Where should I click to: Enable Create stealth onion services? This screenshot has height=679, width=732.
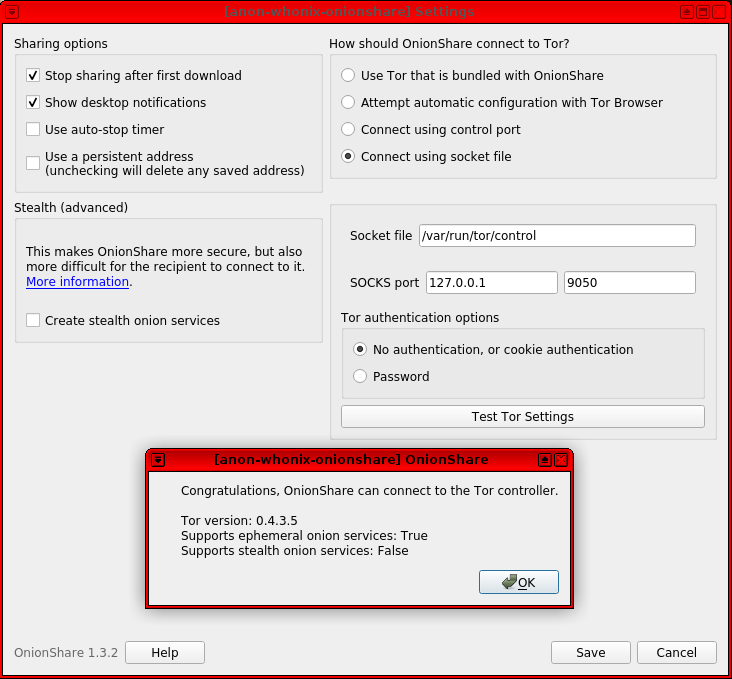click(x=33, y=321)
